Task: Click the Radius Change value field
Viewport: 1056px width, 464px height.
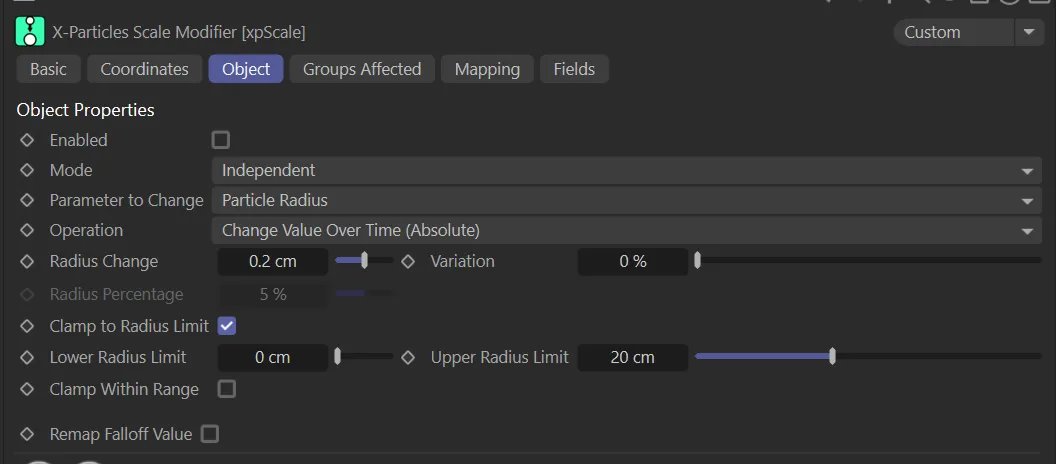Action: click(x=273, y=261)
